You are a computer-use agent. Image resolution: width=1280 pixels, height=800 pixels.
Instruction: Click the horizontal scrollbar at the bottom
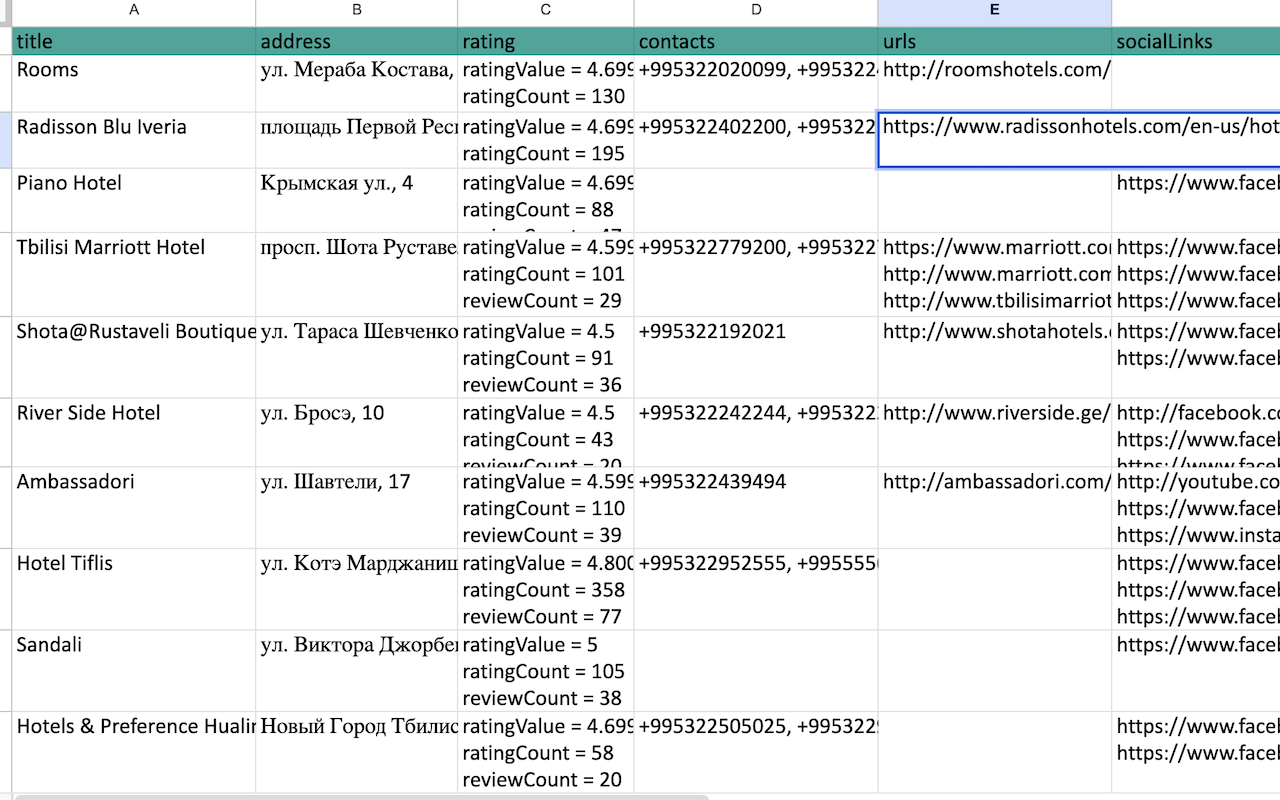tap(362, 797)
